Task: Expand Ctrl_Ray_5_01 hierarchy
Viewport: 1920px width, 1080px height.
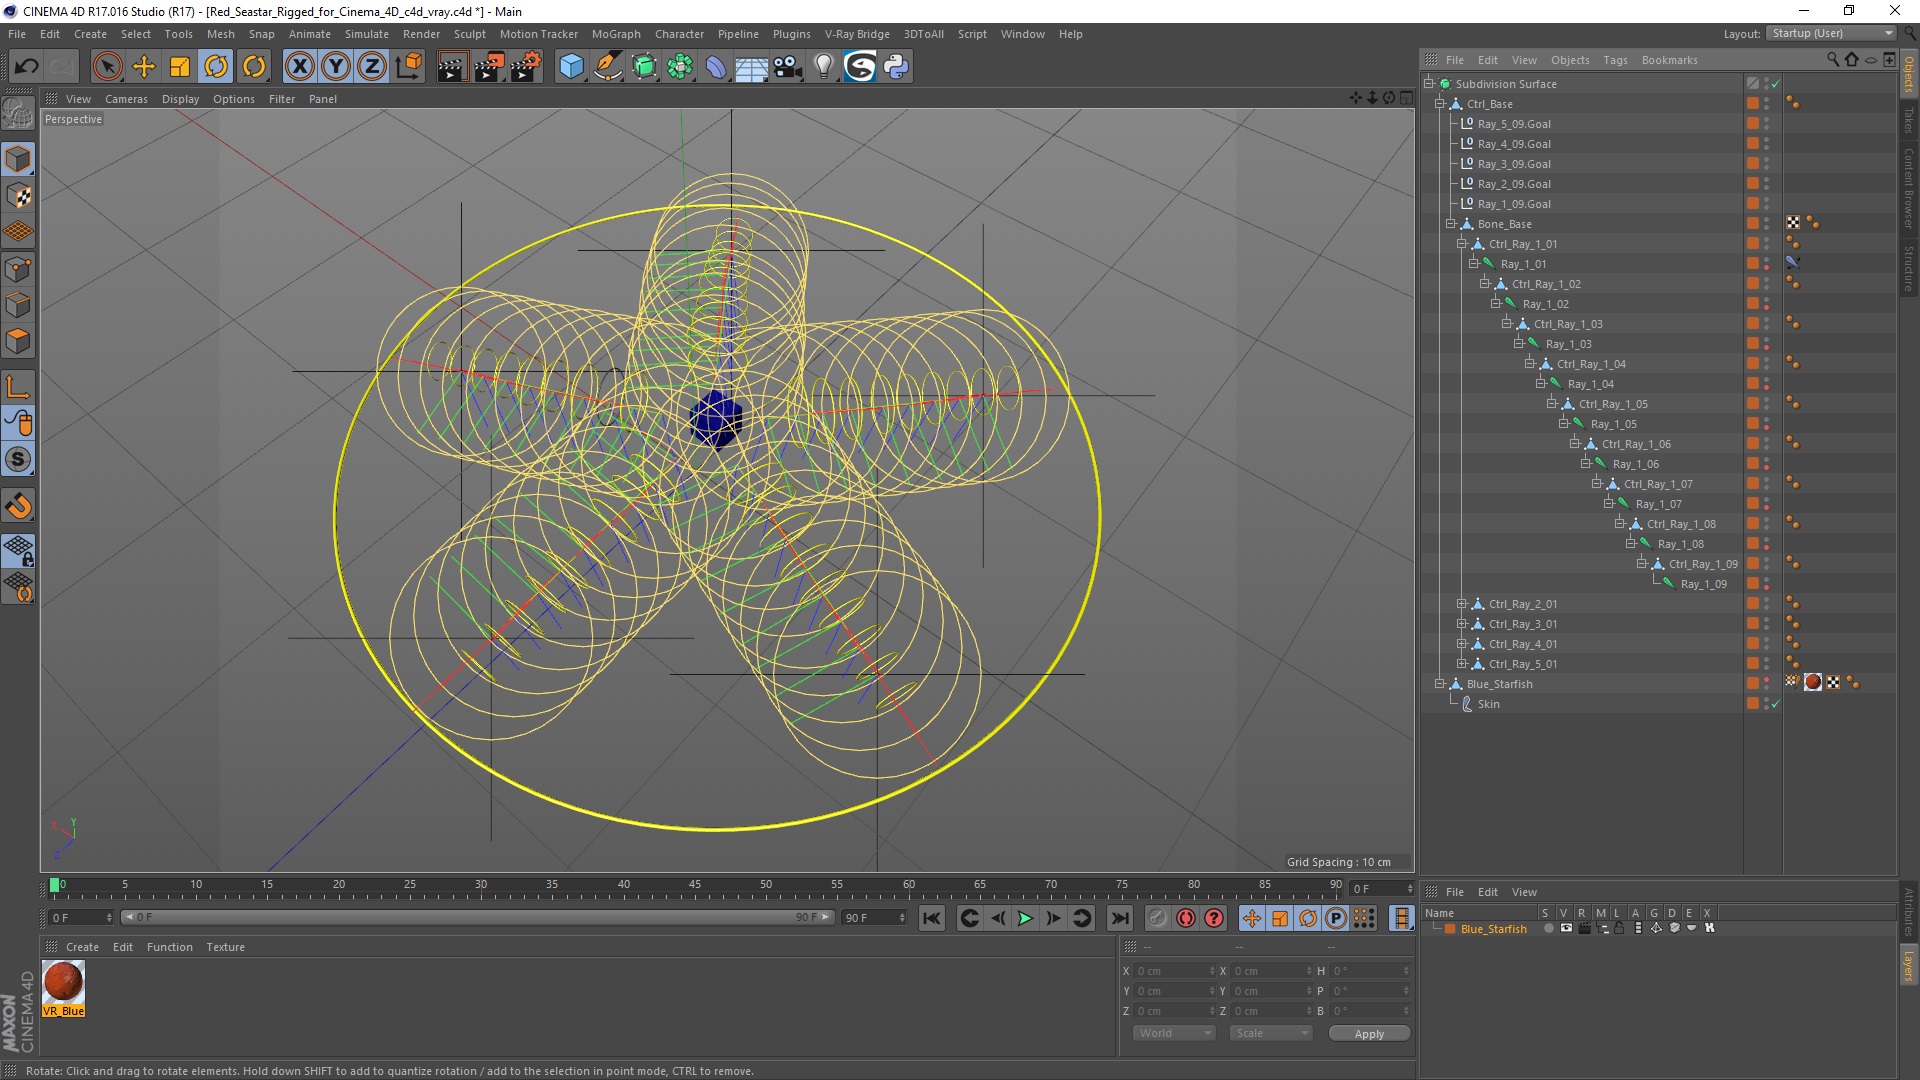Action: click(1462, 664)
